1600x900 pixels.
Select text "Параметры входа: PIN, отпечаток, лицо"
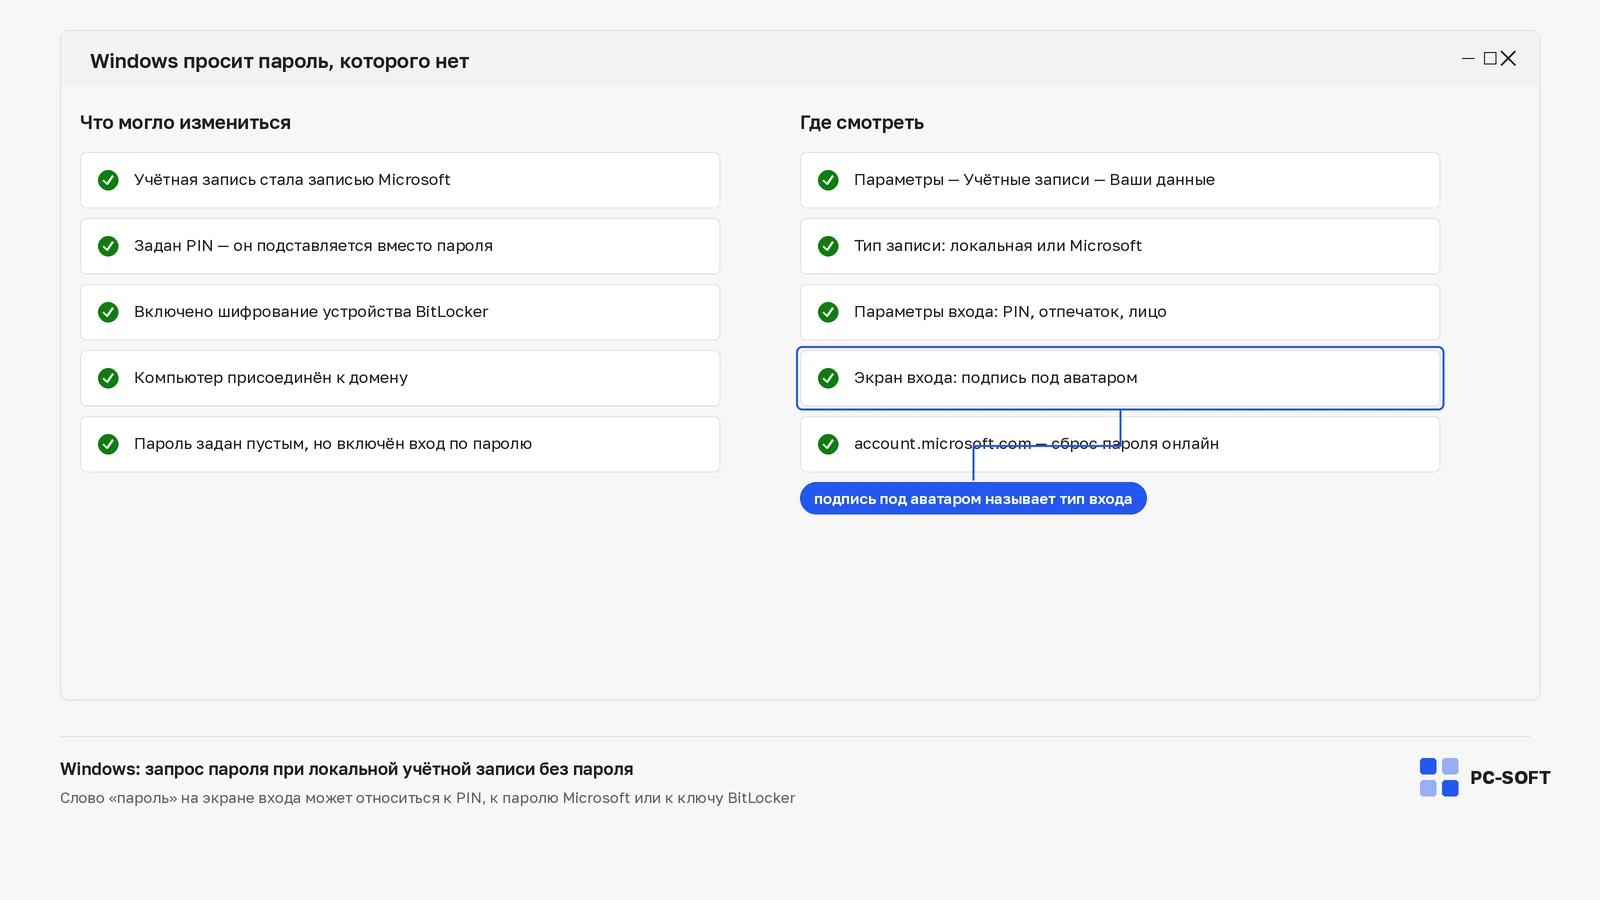click(1010, 312)
